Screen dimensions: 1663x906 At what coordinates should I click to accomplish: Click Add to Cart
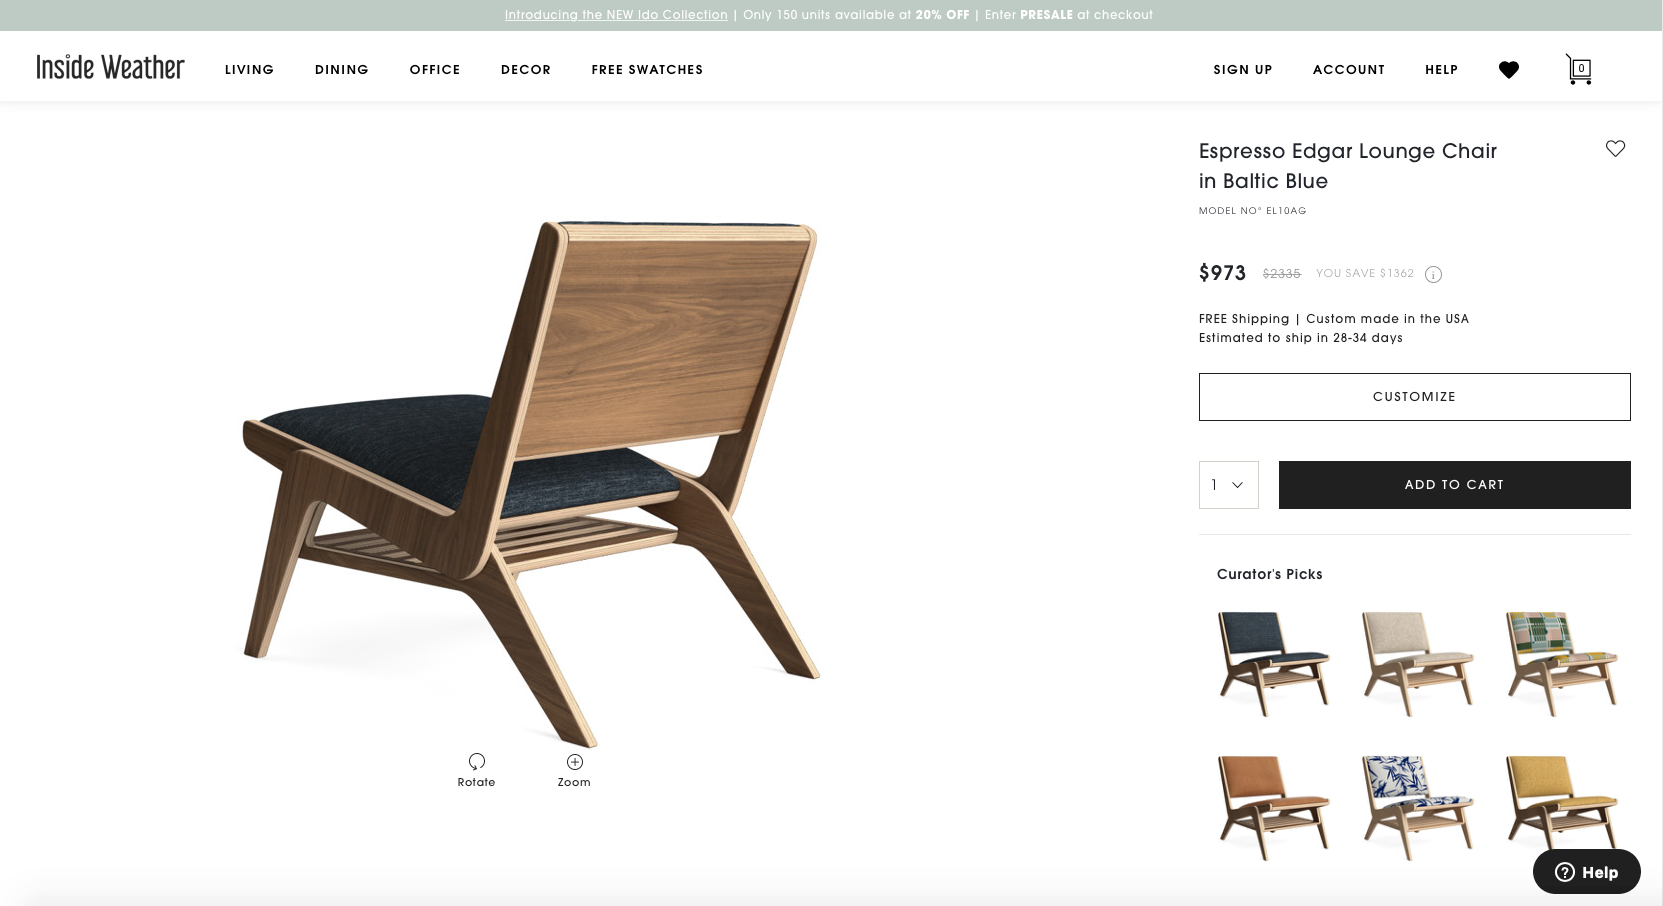(1454, 485)
